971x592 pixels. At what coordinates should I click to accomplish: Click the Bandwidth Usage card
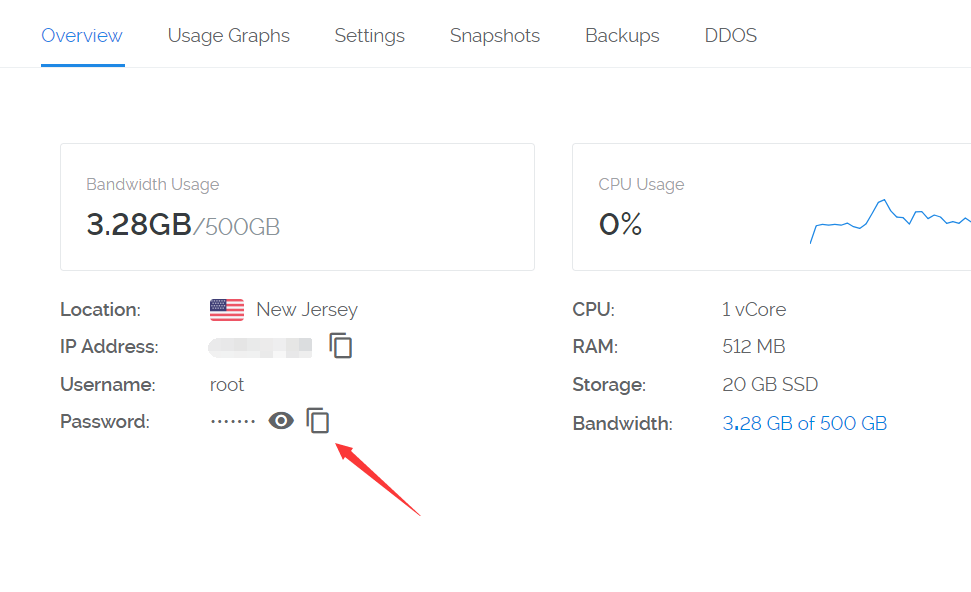[x=297, y=206]
